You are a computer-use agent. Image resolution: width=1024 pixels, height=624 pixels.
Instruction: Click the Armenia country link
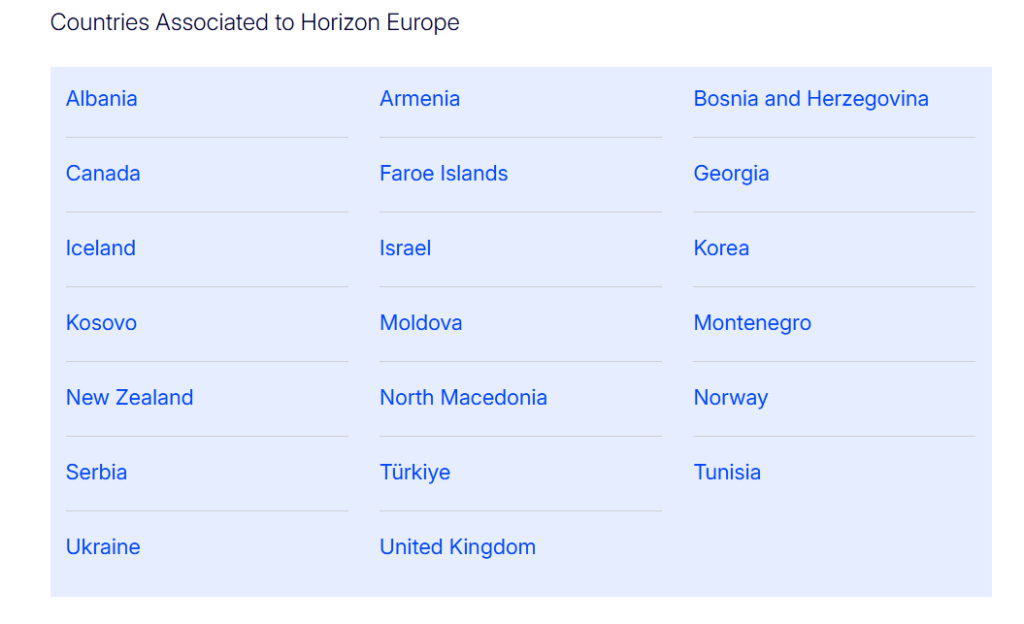pyautogui.click(x=419, y=99)
